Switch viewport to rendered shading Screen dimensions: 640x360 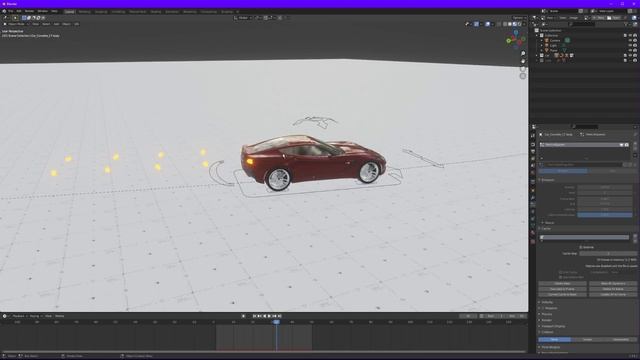click(520, 24)
